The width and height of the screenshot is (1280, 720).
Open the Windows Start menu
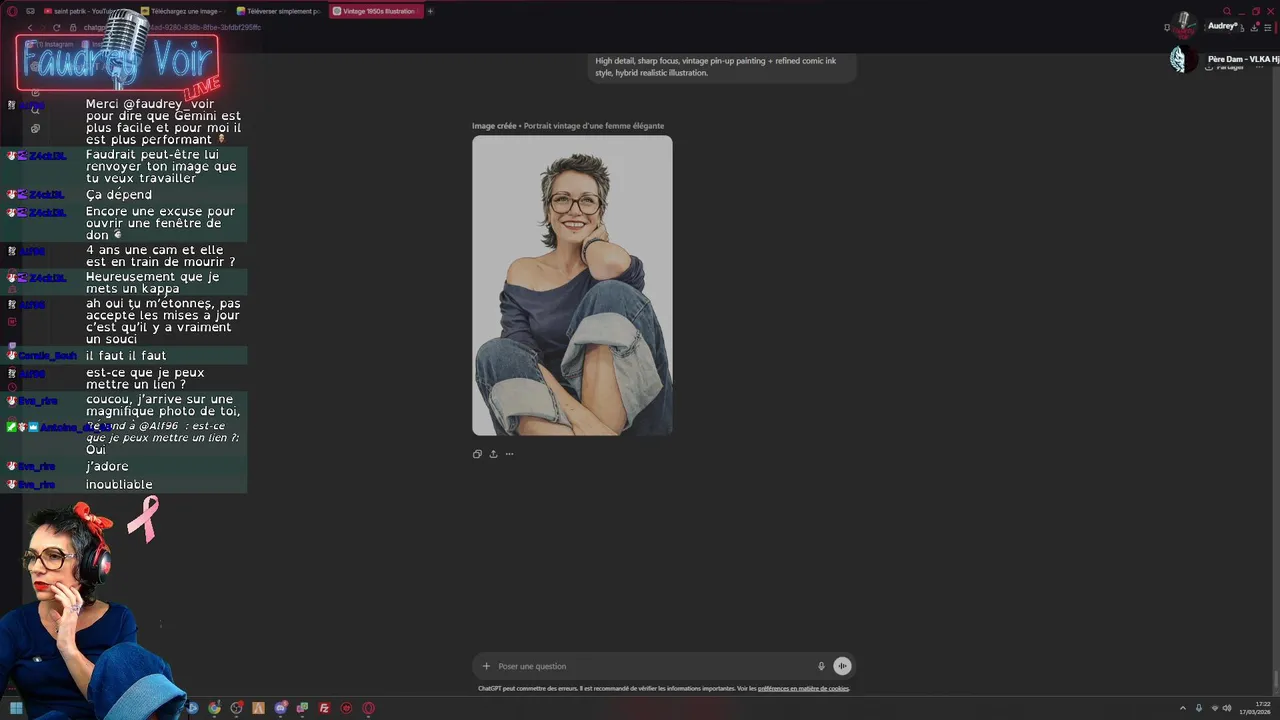pyautogui.click(x=16, y=708)
